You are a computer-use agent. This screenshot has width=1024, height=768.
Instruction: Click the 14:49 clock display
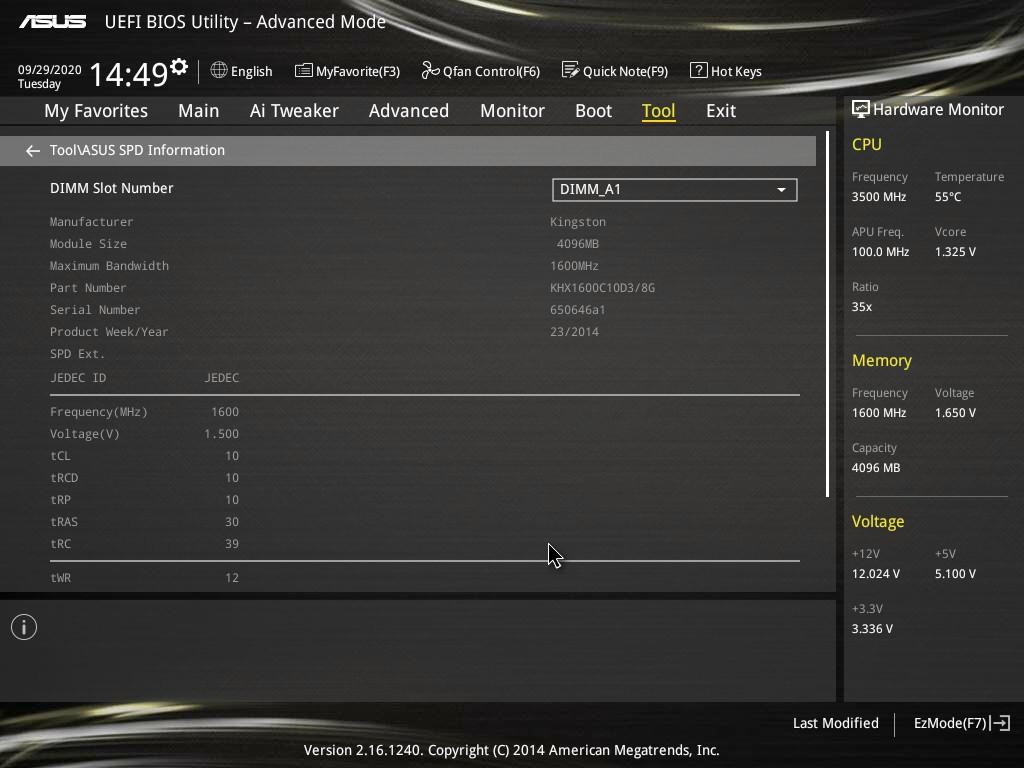pos(129,74)
